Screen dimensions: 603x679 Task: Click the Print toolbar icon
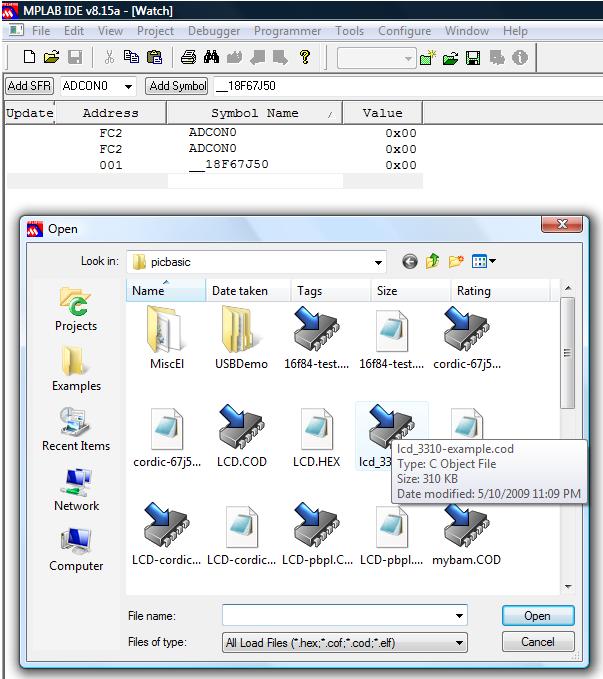coord(188,57)
